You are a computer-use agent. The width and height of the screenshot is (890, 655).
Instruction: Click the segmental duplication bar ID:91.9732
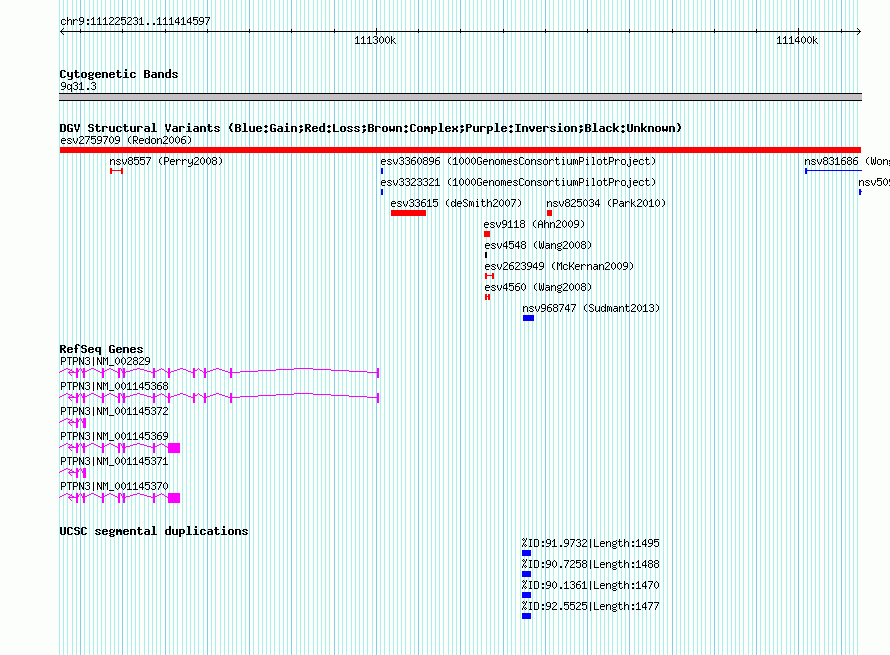[x=527, y=553]
